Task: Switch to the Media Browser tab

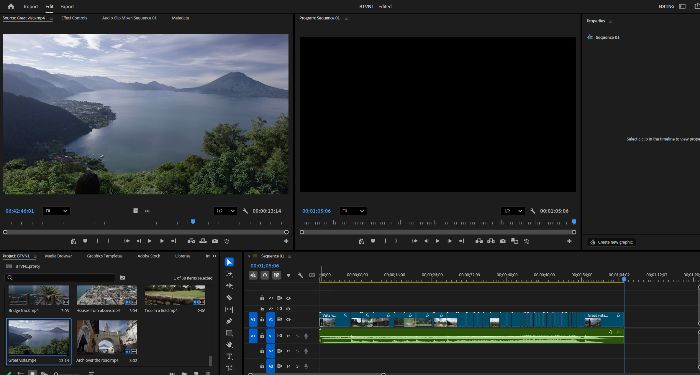Action: (x=58, y=256)
